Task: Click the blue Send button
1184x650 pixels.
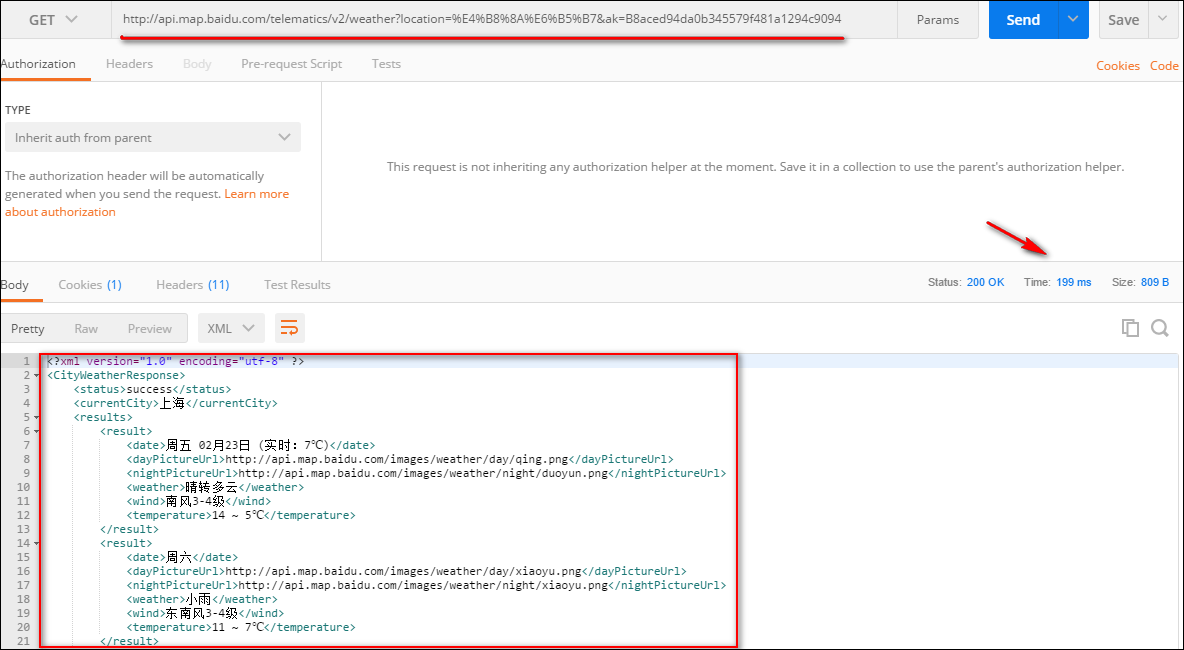Action: coord(1023,20)
